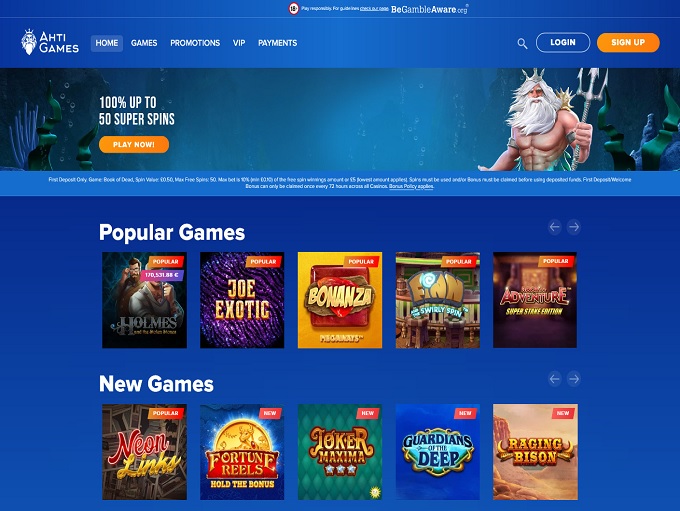
Task: Open the Bonus Policy applies link
Action: click(411, 186)
